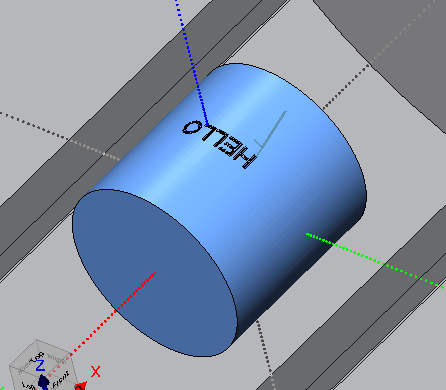Click the dark blue Z arrow on view cube
Image resolution: width=446 pixels, height=390 pixels.
click(44, 382)
